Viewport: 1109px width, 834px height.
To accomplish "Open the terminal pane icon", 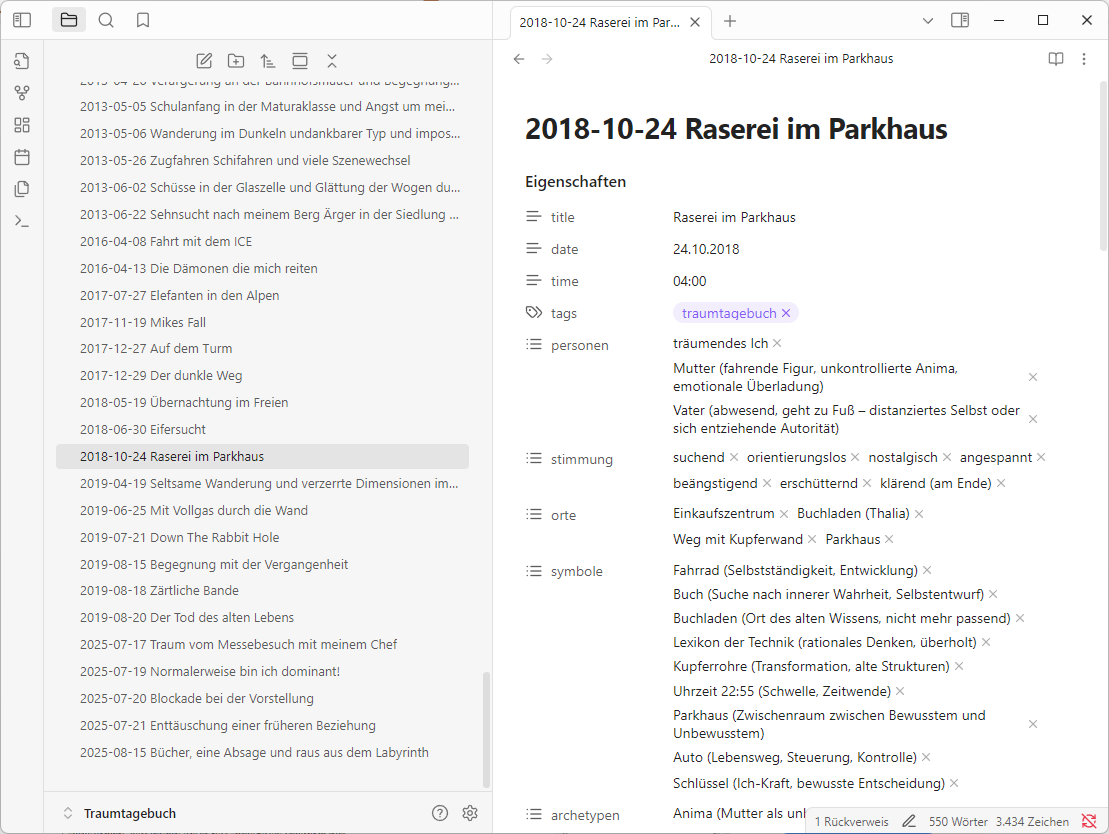I will point(22,220).
